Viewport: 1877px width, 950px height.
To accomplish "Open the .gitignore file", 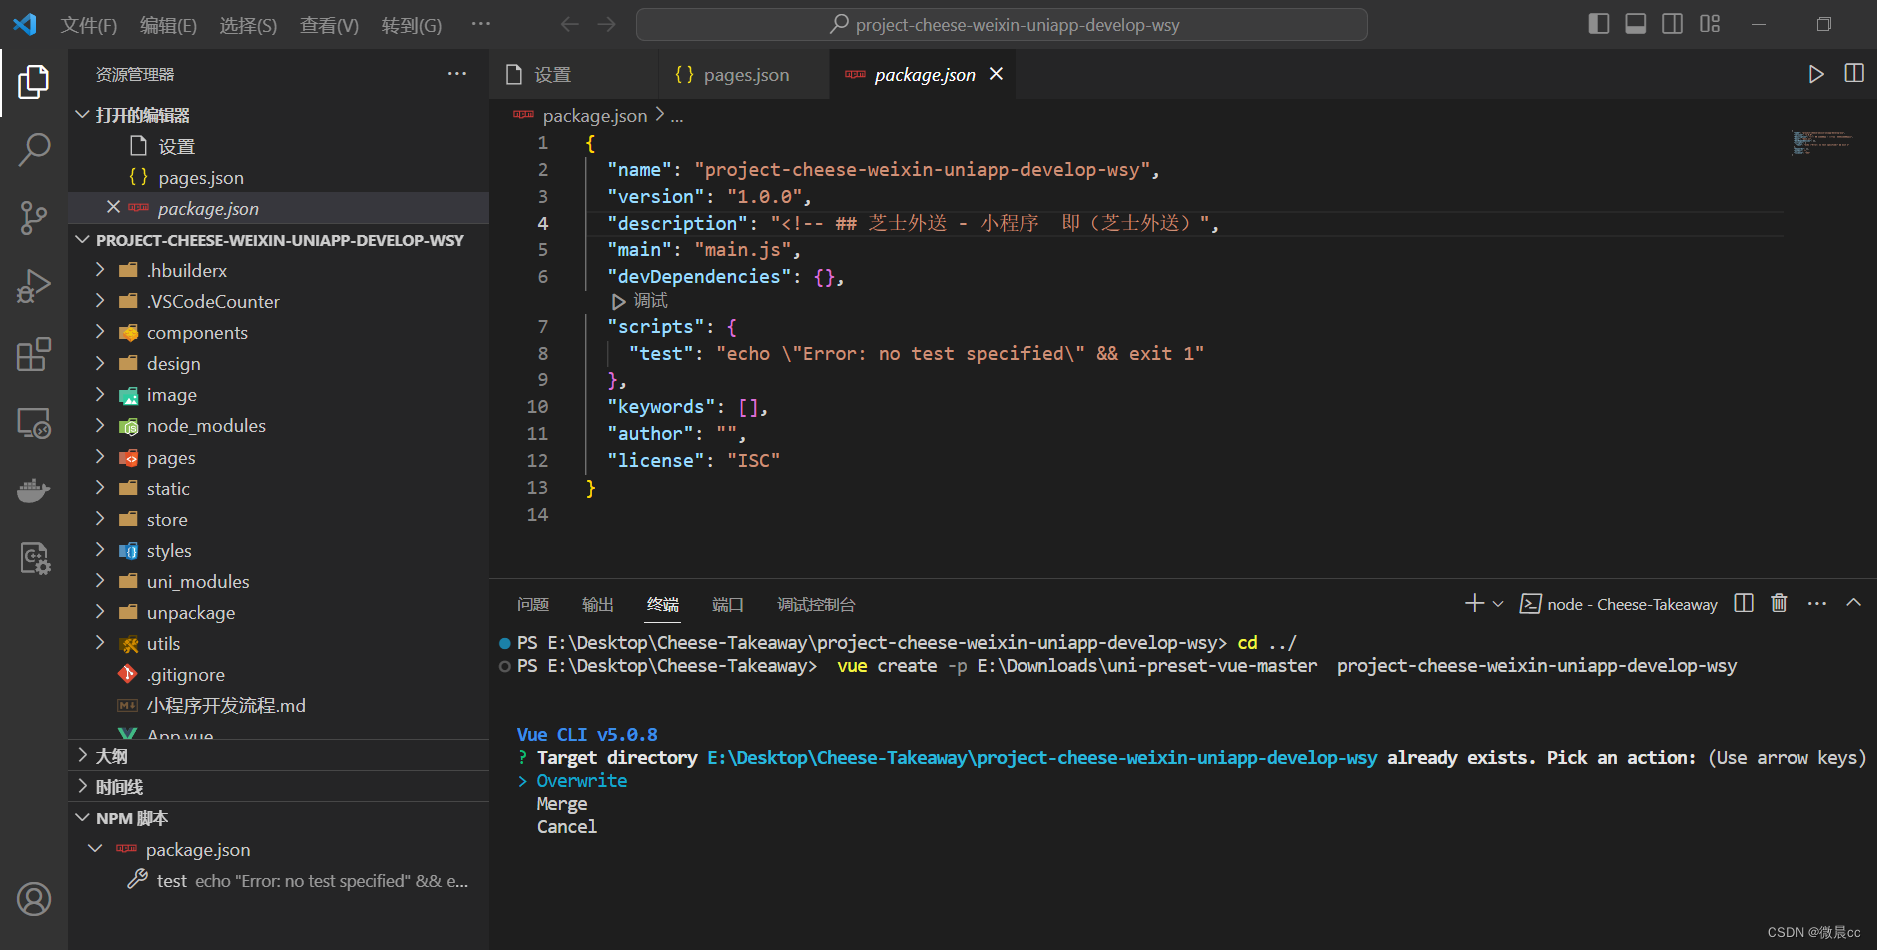I will point(278,674).
